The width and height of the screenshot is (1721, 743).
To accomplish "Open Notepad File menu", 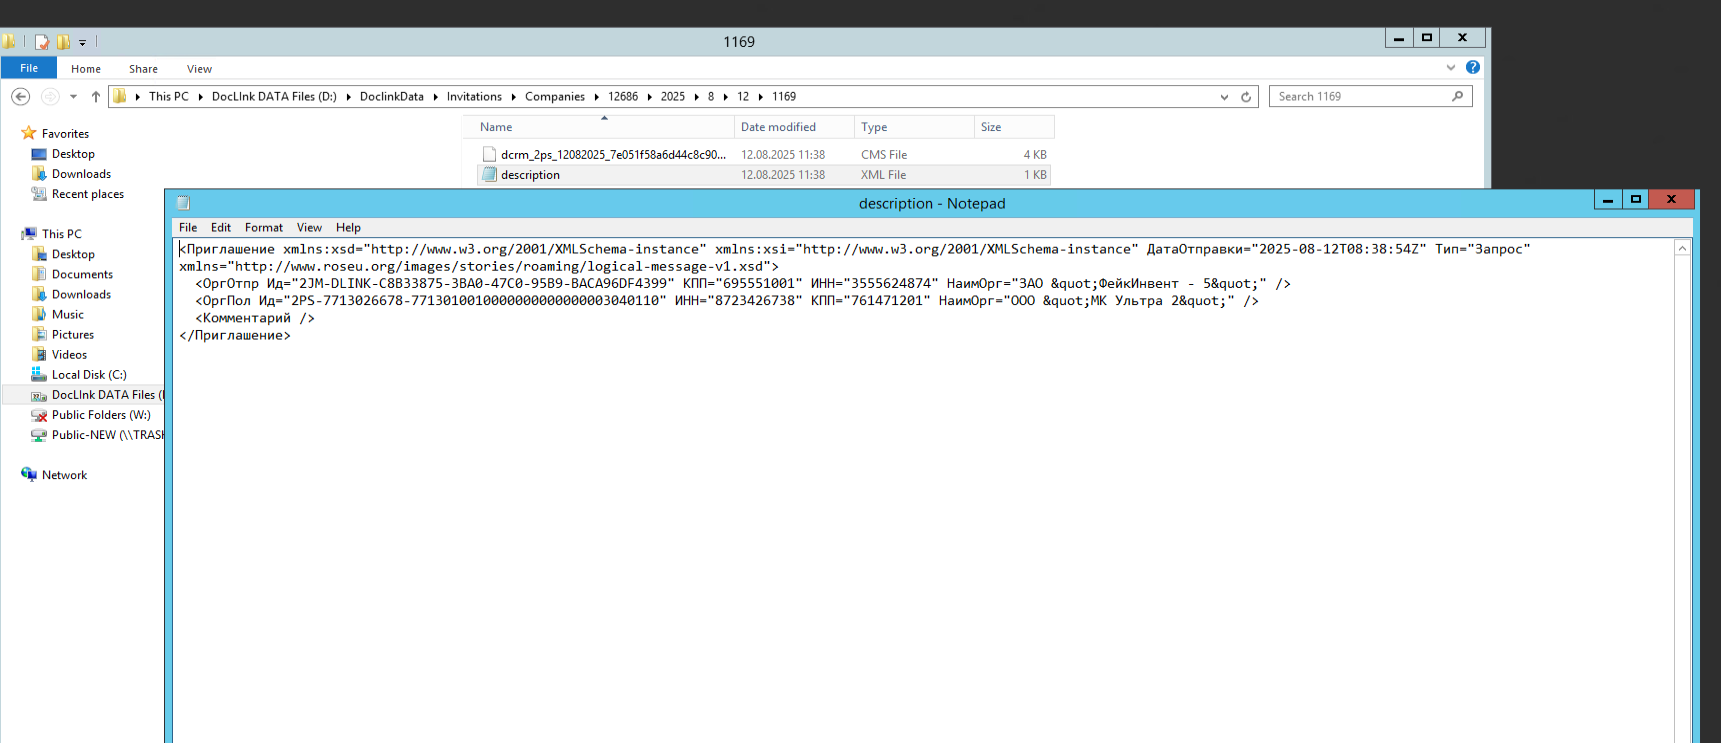I will (188, 228).
